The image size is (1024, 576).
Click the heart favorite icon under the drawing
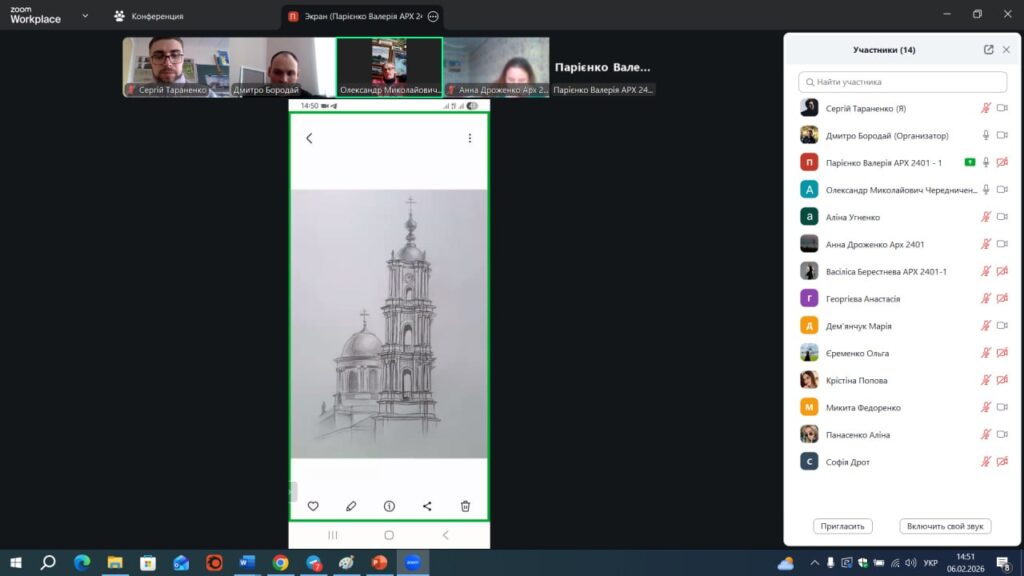313,506
